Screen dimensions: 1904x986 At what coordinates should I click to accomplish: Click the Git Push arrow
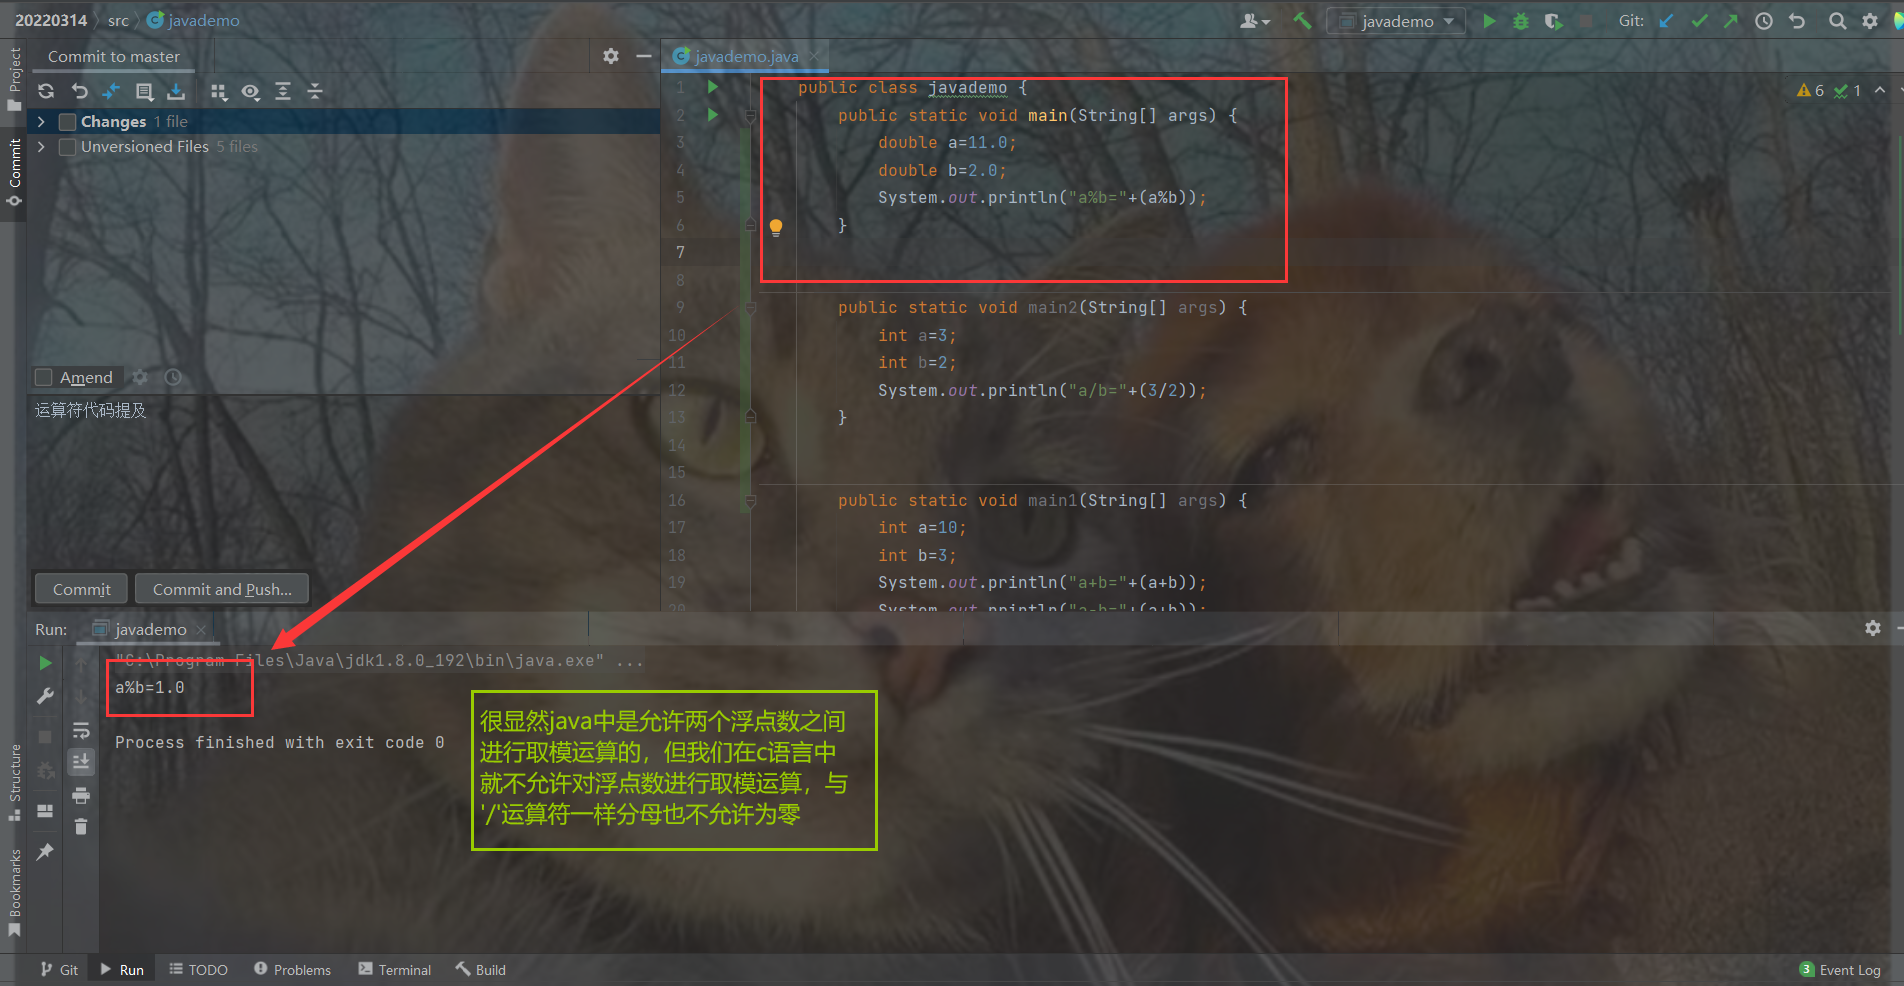tap(1731, 21)
